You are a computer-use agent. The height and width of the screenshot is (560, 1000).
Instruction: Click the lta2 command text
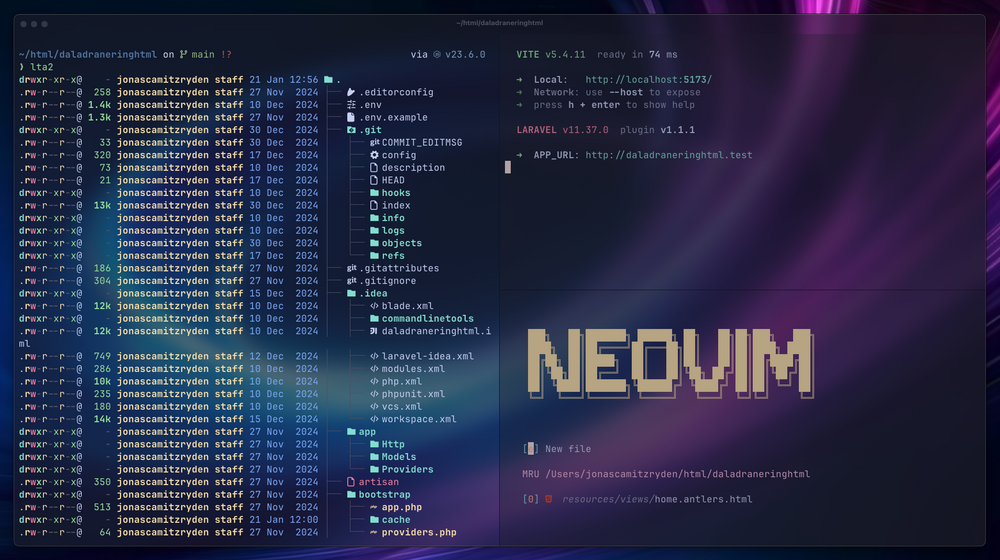41,67
